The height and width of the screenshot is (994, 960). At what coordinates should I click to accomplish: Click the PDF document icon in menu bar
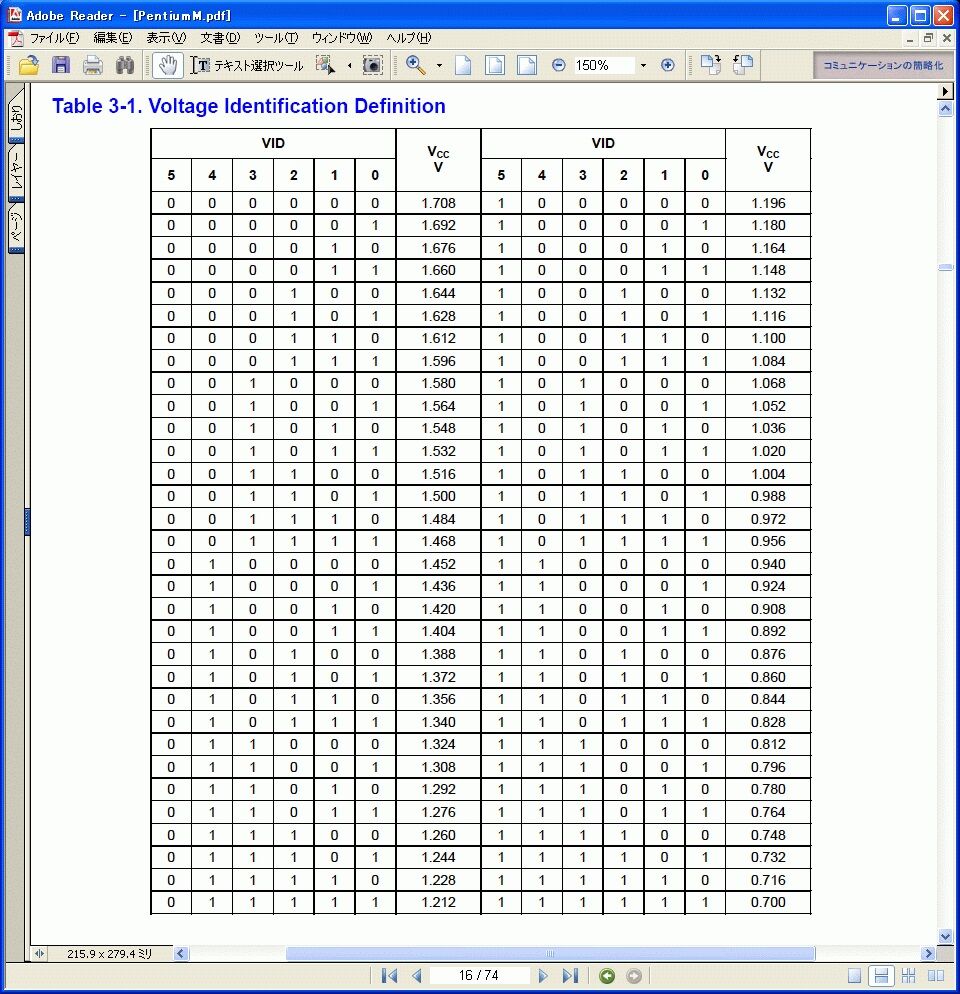pos(16,38)
